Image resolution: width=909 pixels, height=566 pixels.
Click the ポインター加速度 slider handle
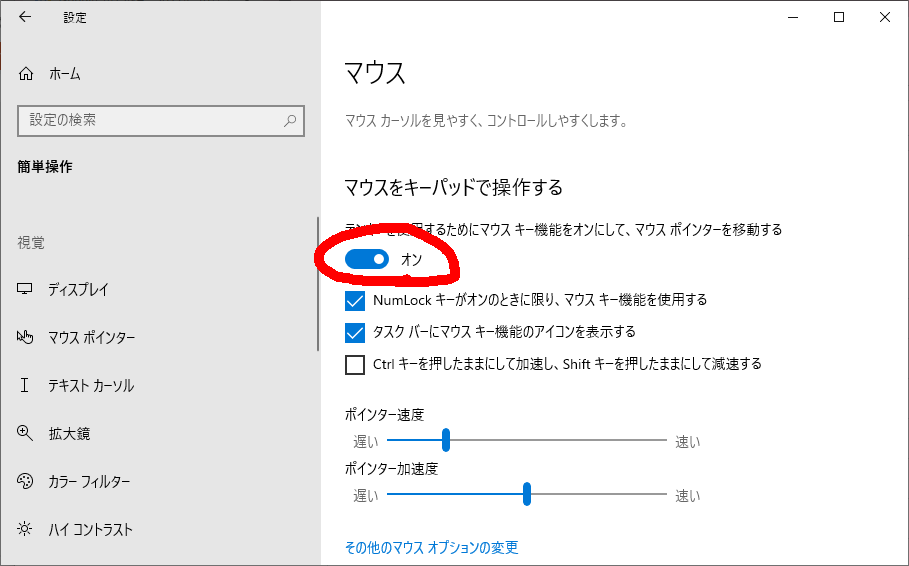click(527, 494)
